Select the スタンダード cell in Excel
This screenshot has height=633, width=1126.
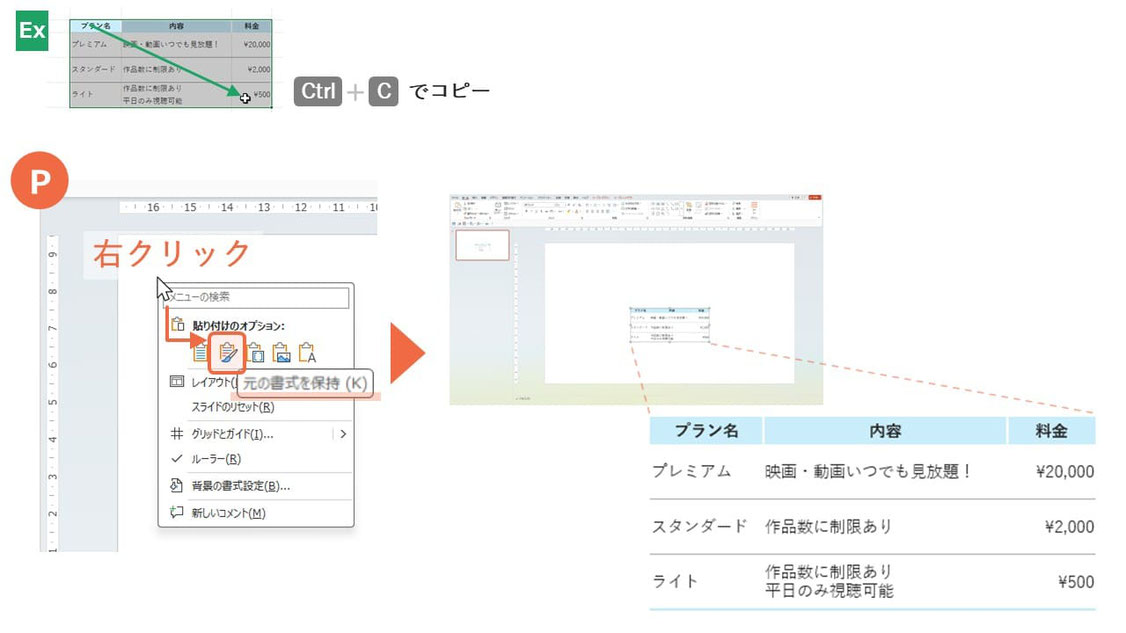pos(96,70)
